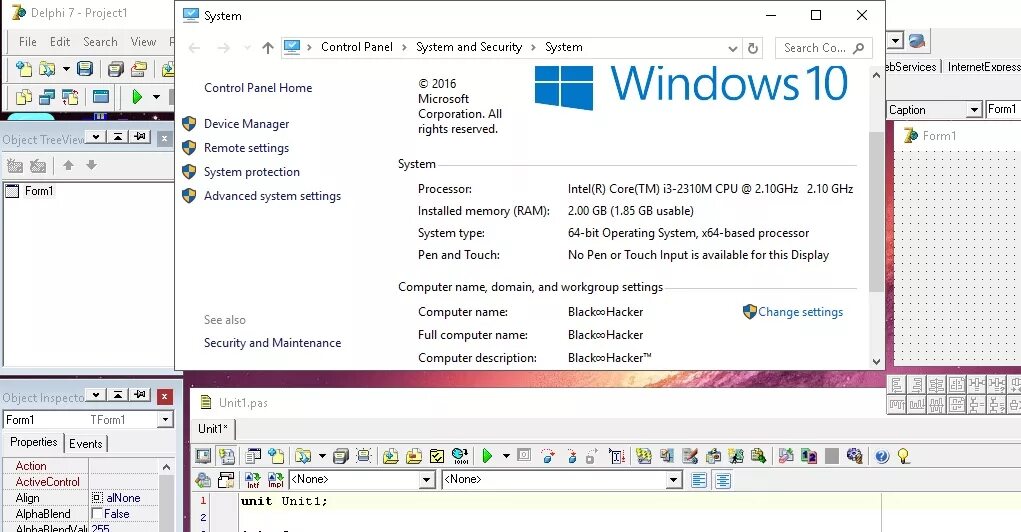Click Open Project icon in Delphi main toolbar

pos(139,69)
